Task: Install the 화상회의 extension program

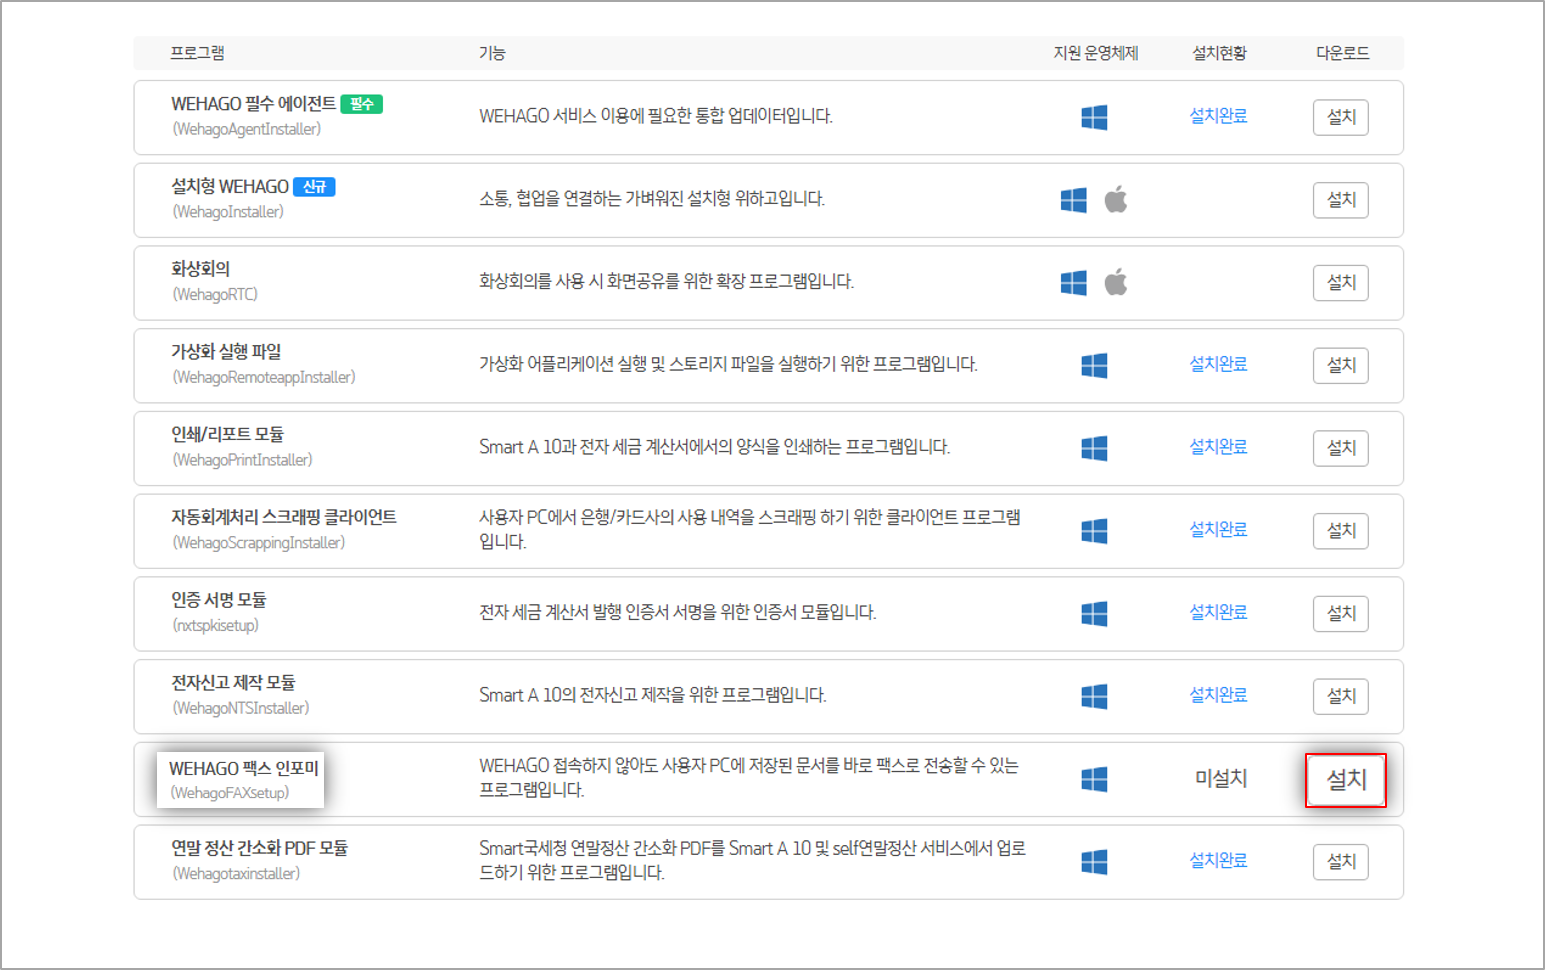Action: [x=1340, y=283]
